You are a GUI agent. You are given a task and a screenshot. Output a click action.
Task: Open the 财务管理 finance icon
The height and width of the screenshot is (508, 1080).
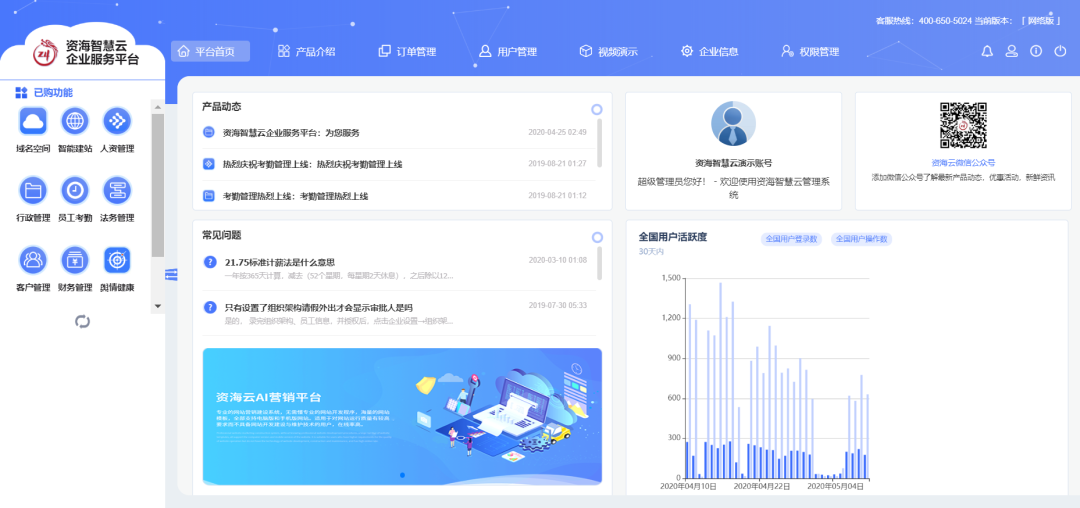click(x=75, y=261)
